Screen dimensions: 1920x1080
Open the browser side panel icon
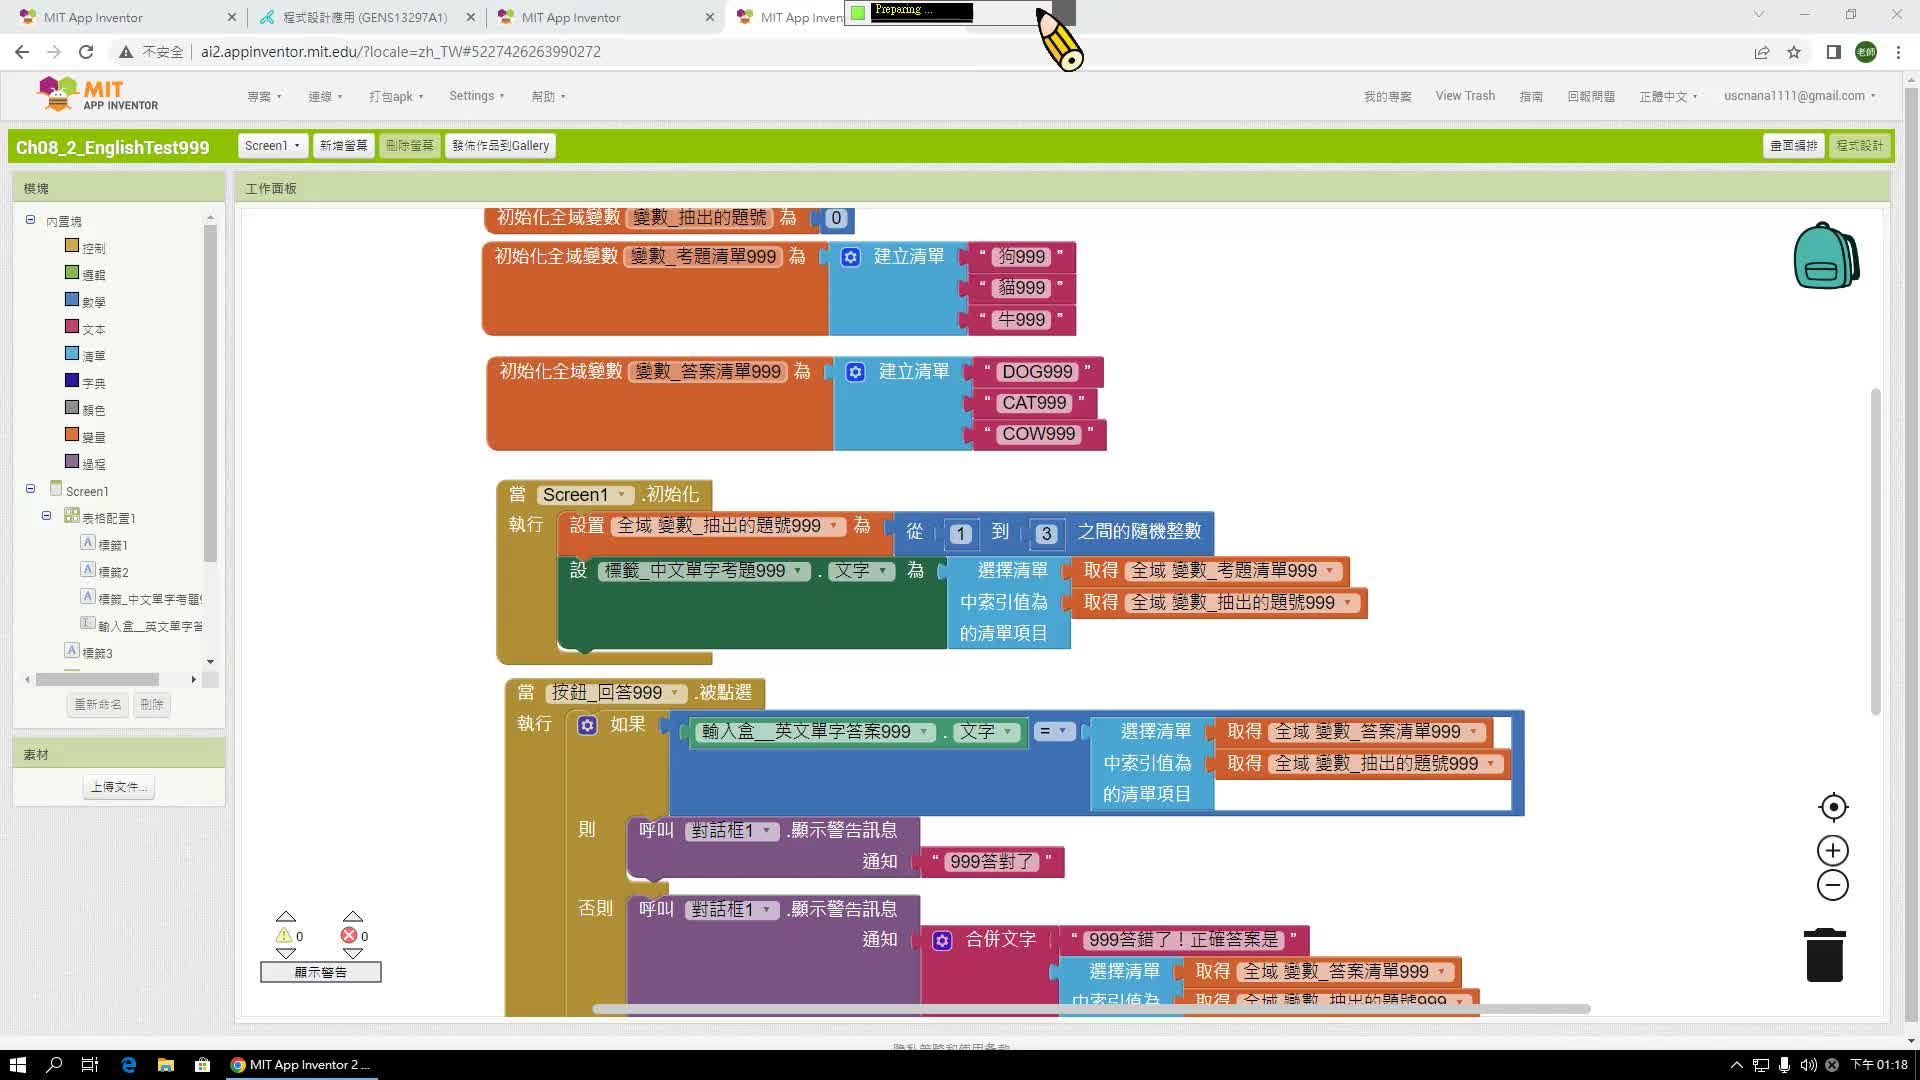1833,52
